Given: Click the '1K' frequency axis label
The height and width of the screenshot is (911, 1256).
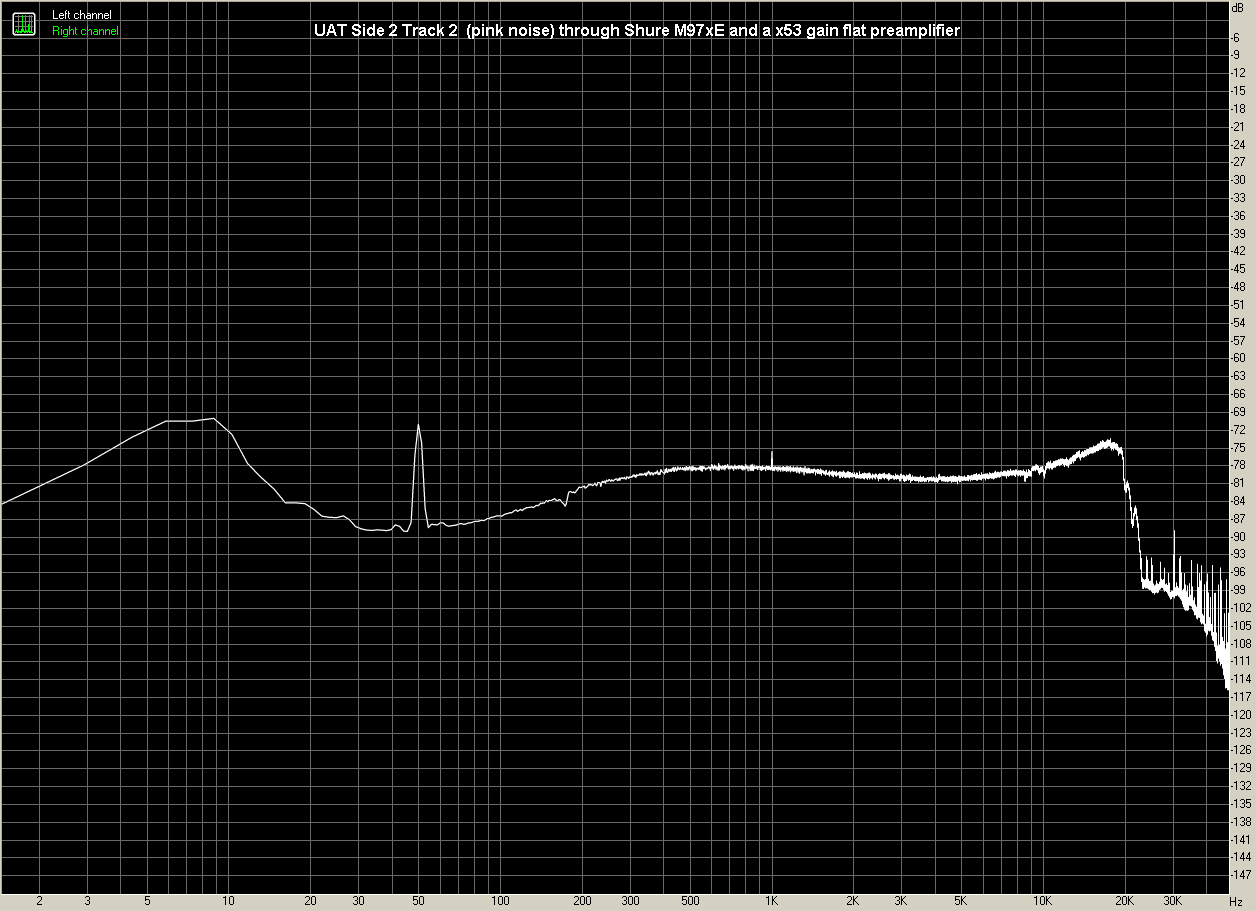Looking at the screenshot, I should [x=771, y=901].
